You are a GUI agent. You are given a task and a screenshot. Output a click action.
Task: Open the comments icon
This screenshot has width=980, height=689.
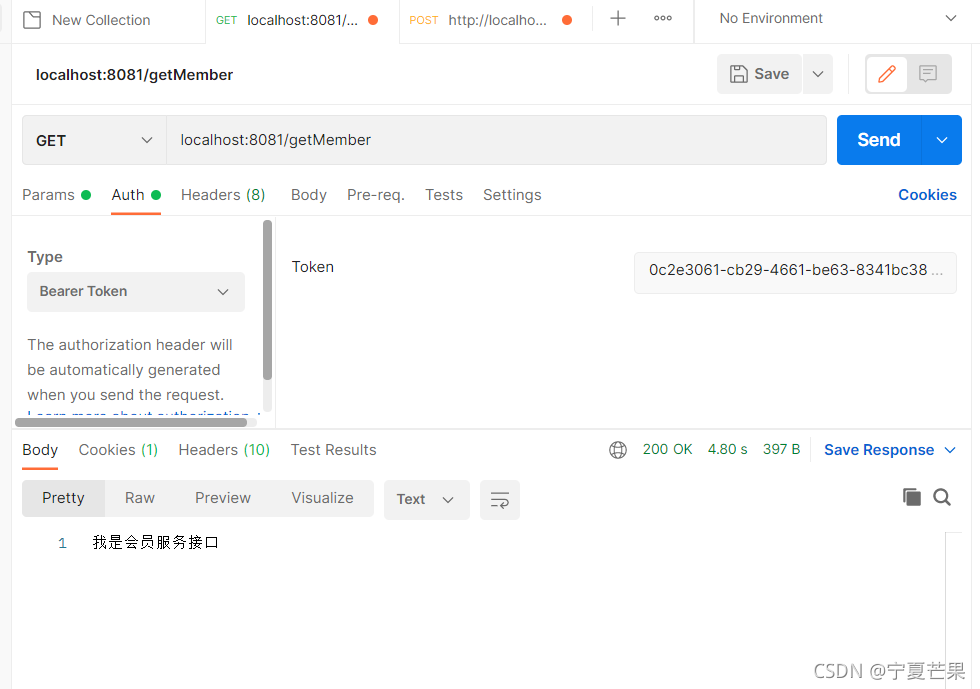coord(928,74)
